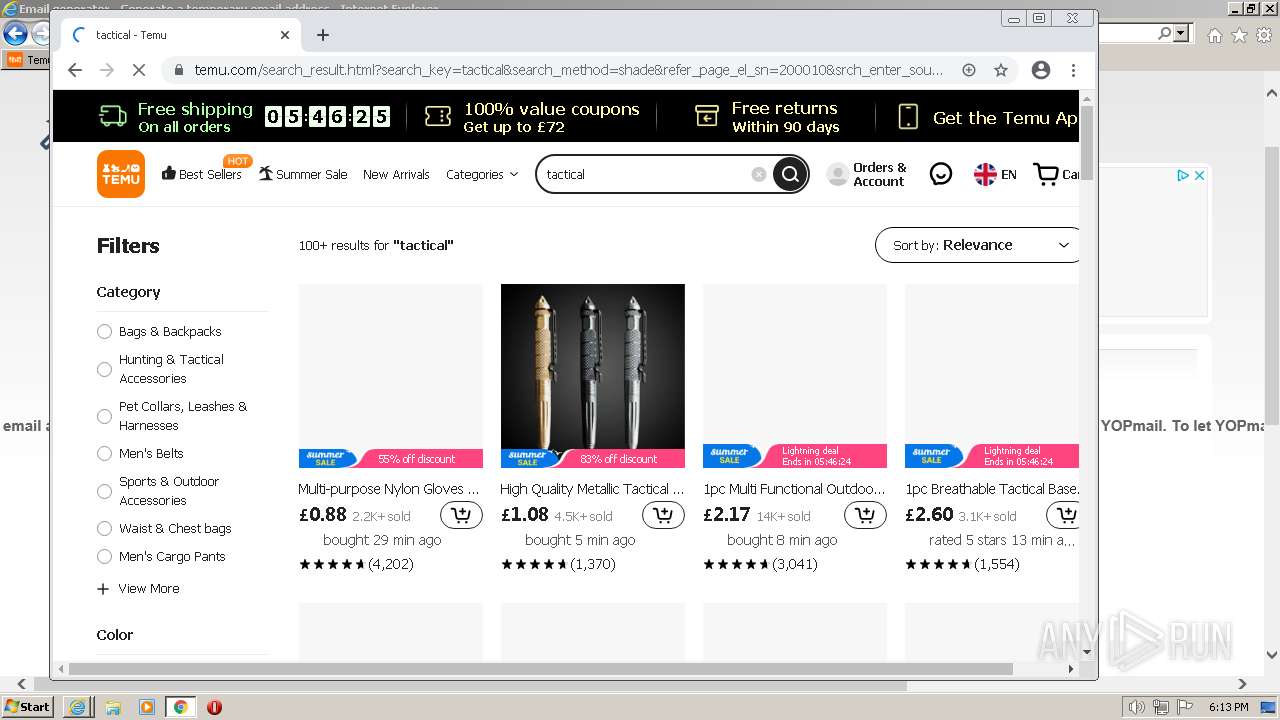
Task: Open 1pc Multi Functional Outdoor product title
Action: point(794,489)
